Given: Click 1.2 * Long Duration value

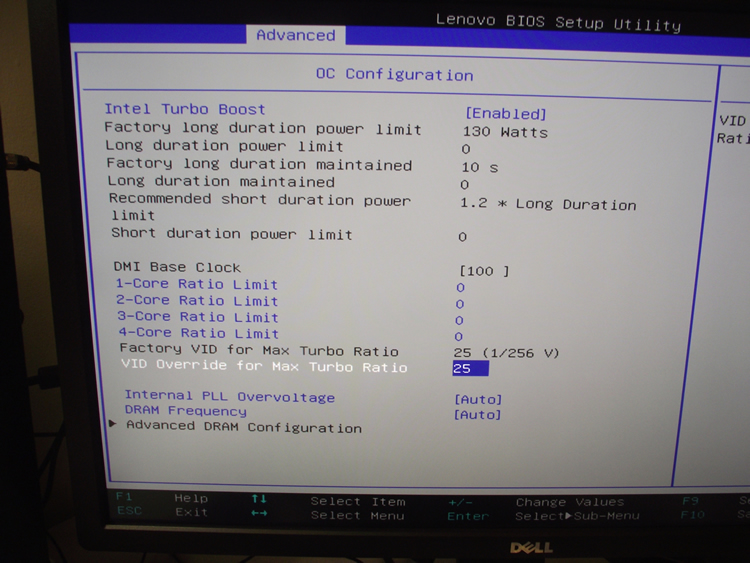Looking at the screenshot, I should tap(548, 204).
